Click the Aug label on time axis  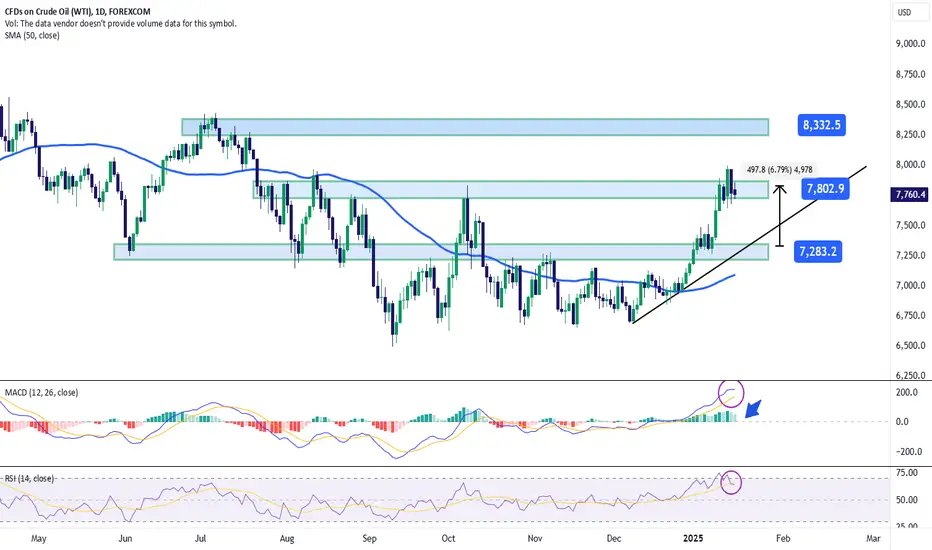[x=287, y=538]
